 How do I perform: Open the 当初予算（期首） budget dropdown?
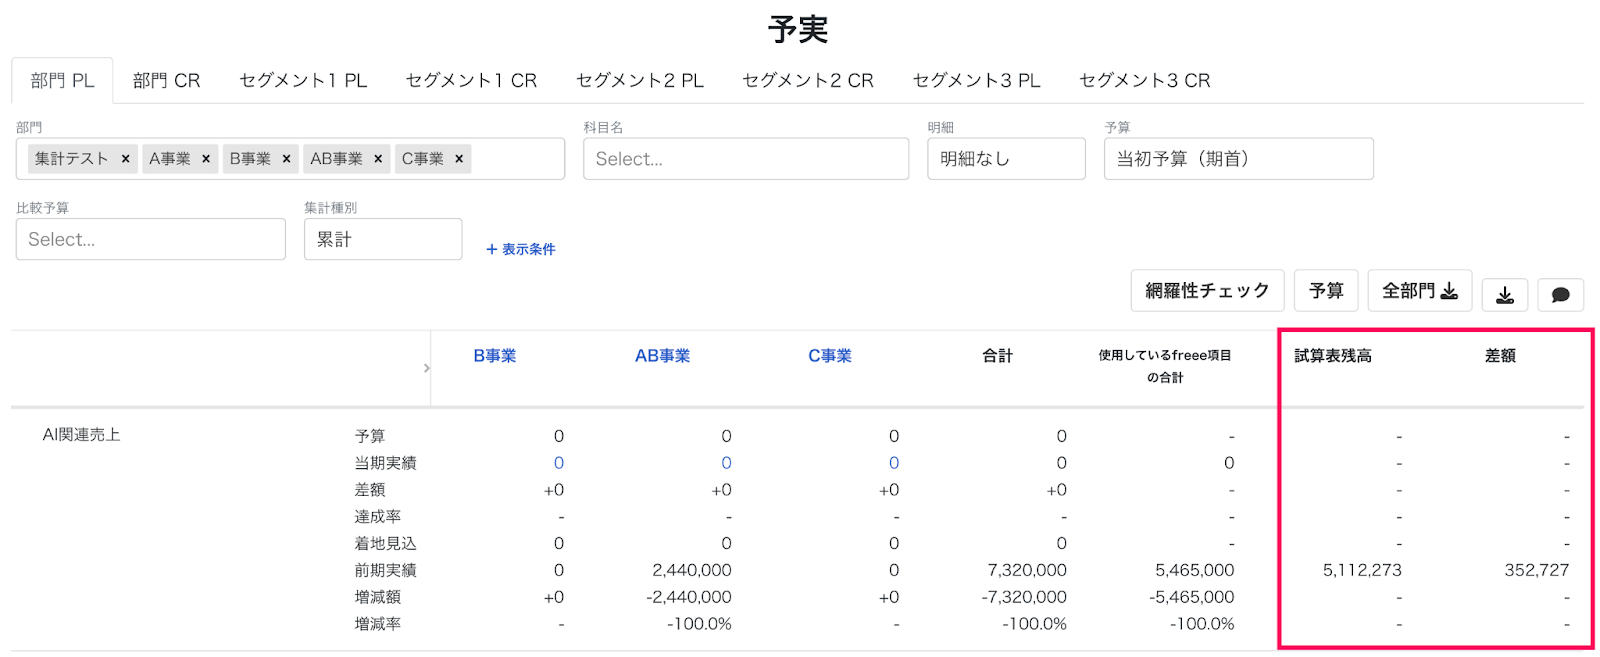click(x=1238, y=159)
